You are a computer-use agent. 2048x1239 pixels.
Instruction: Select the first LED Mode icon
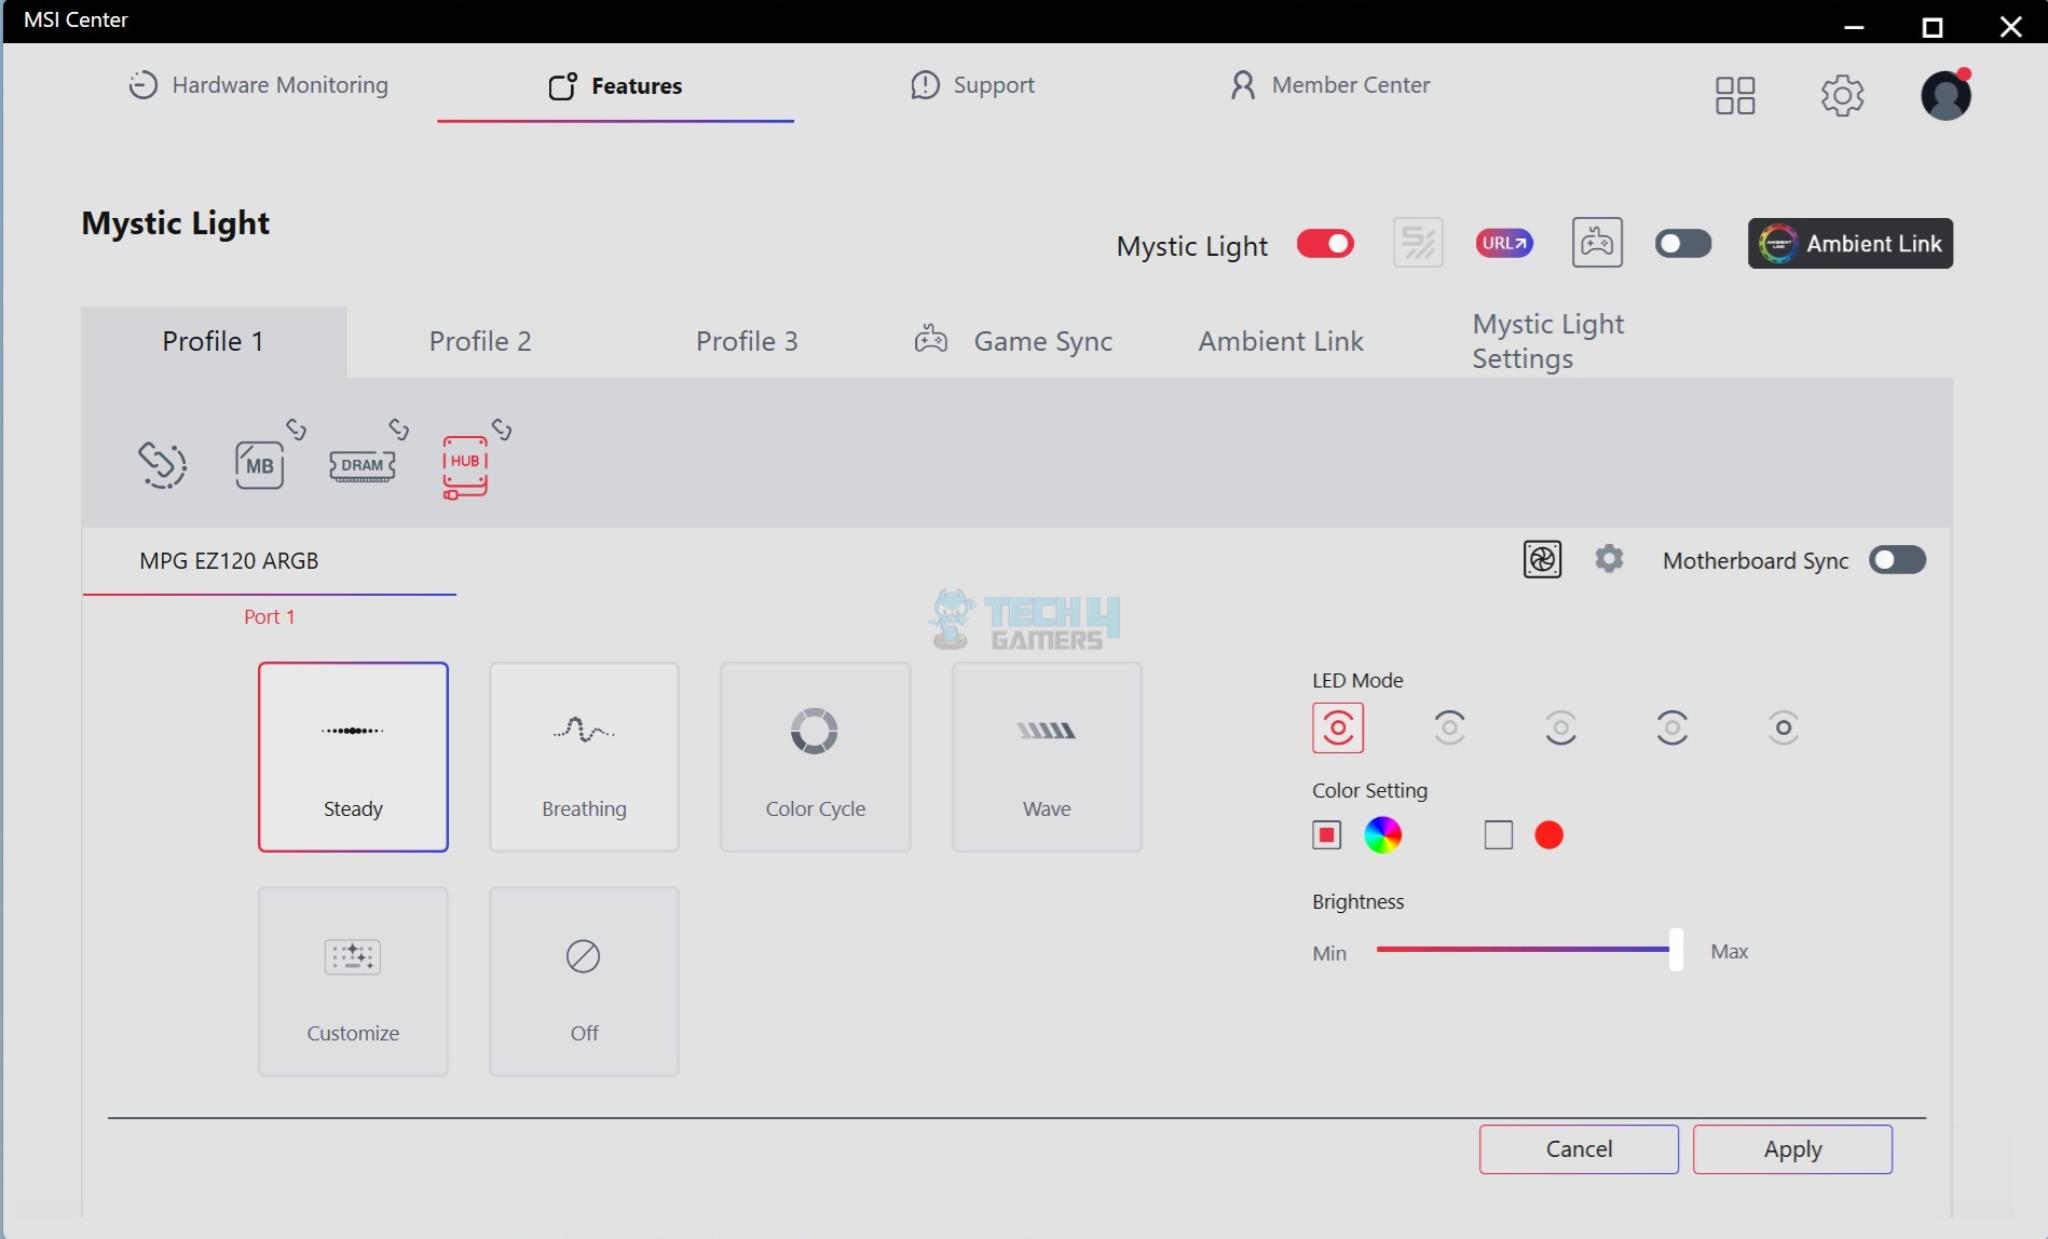[x=1337, y=728]
